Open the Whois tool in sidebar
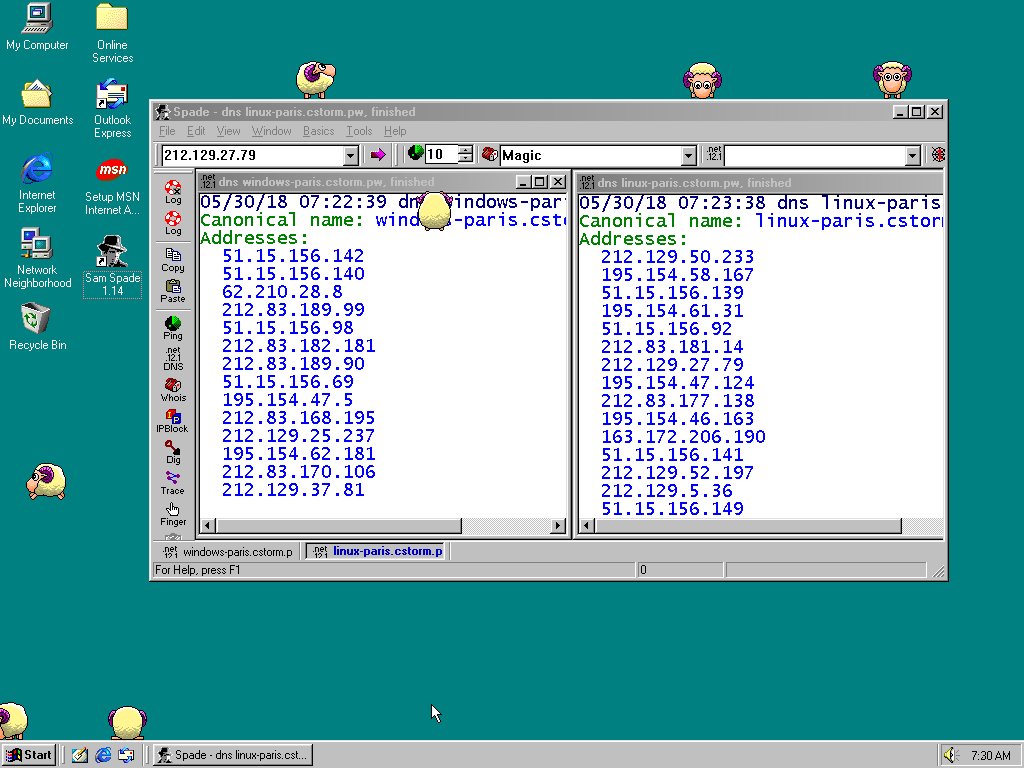 173,390
